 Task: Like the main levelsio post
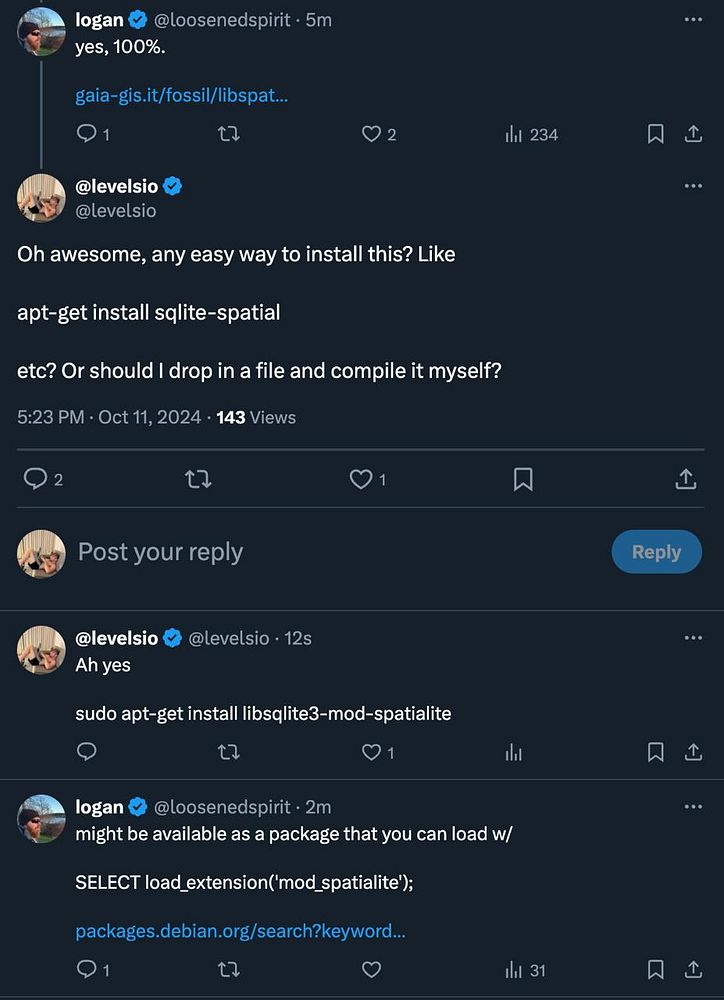click(x=360, y=480)
